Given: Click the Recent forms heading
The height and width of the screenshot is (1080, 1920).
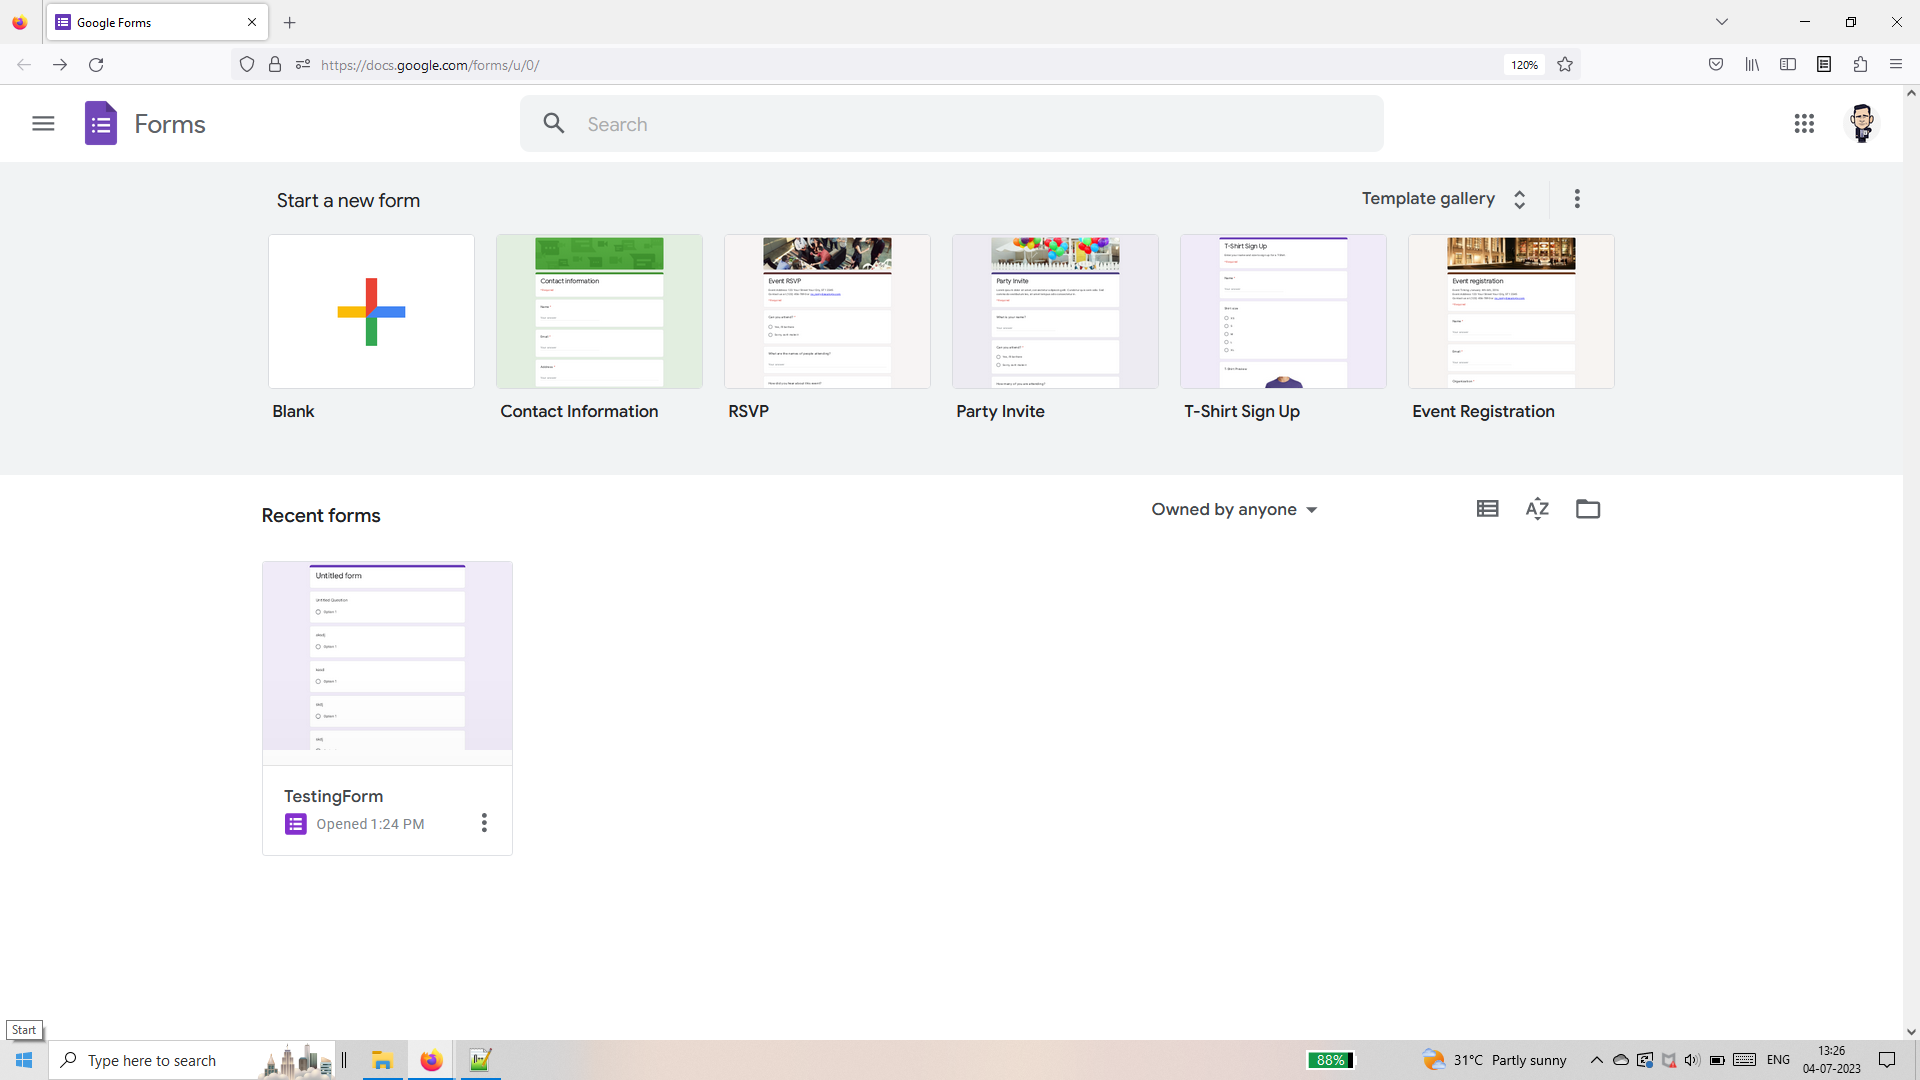Looking at the screenshot, I should (x=321, y=516).
